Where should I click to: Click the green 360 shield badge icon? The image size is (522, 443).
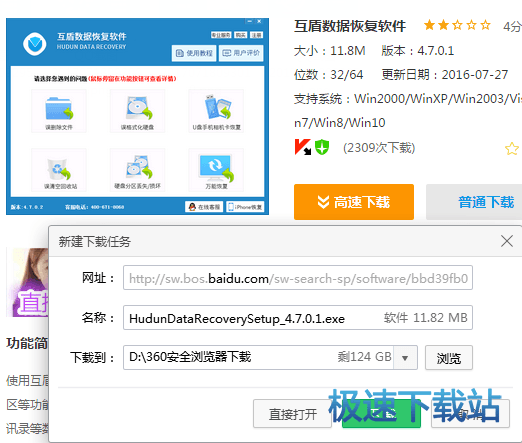point(322,147)
